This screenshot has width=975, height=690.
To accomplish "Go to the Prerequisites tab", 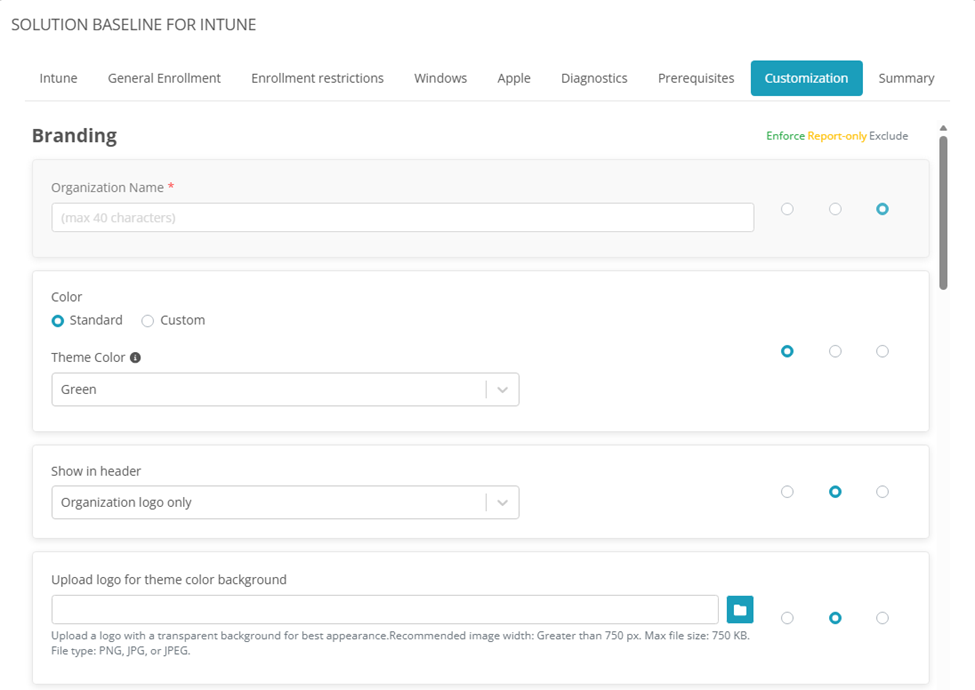I will point(696,78).
